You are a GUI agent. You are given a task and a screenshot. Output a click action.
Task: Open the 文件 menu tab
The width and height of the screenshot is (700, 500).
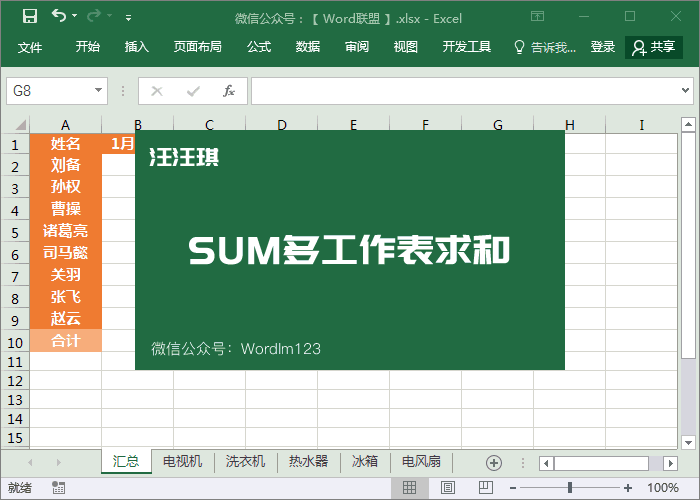pos(30,47)
